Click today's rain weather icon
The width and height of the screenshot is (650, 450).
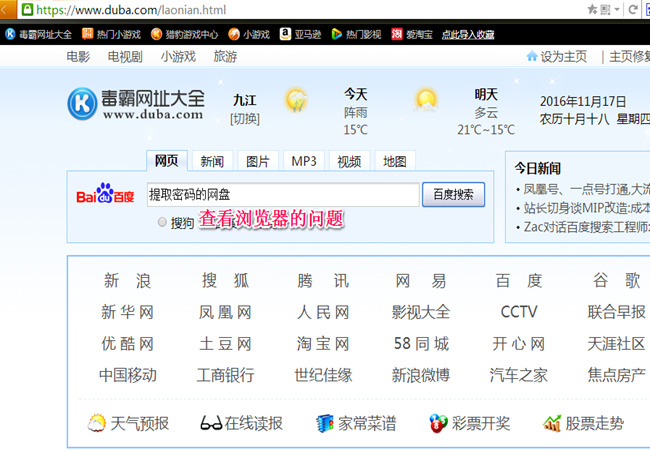(296, 100)
